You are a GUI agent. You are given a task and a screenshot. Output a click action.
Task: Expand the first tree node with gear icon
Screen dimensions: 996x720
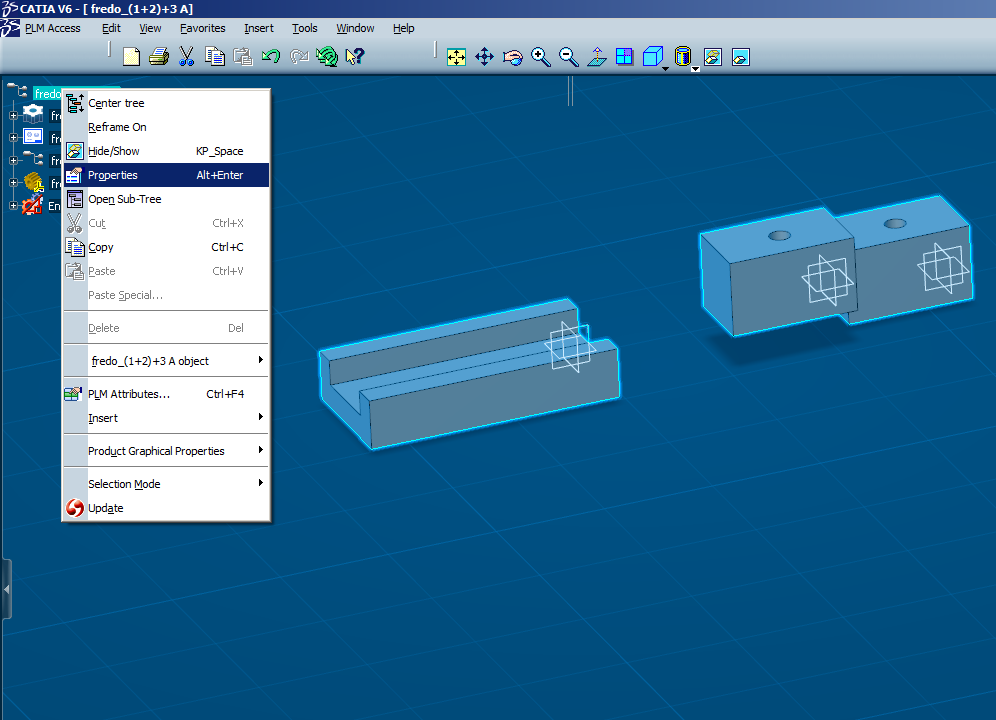tap(13, 116)
